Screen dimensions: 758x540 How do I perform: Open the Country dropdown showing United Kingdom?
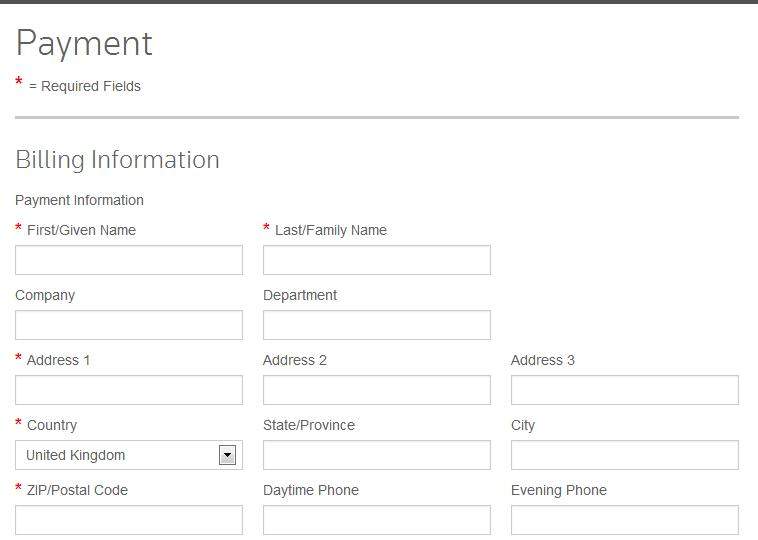click(128, 455)
